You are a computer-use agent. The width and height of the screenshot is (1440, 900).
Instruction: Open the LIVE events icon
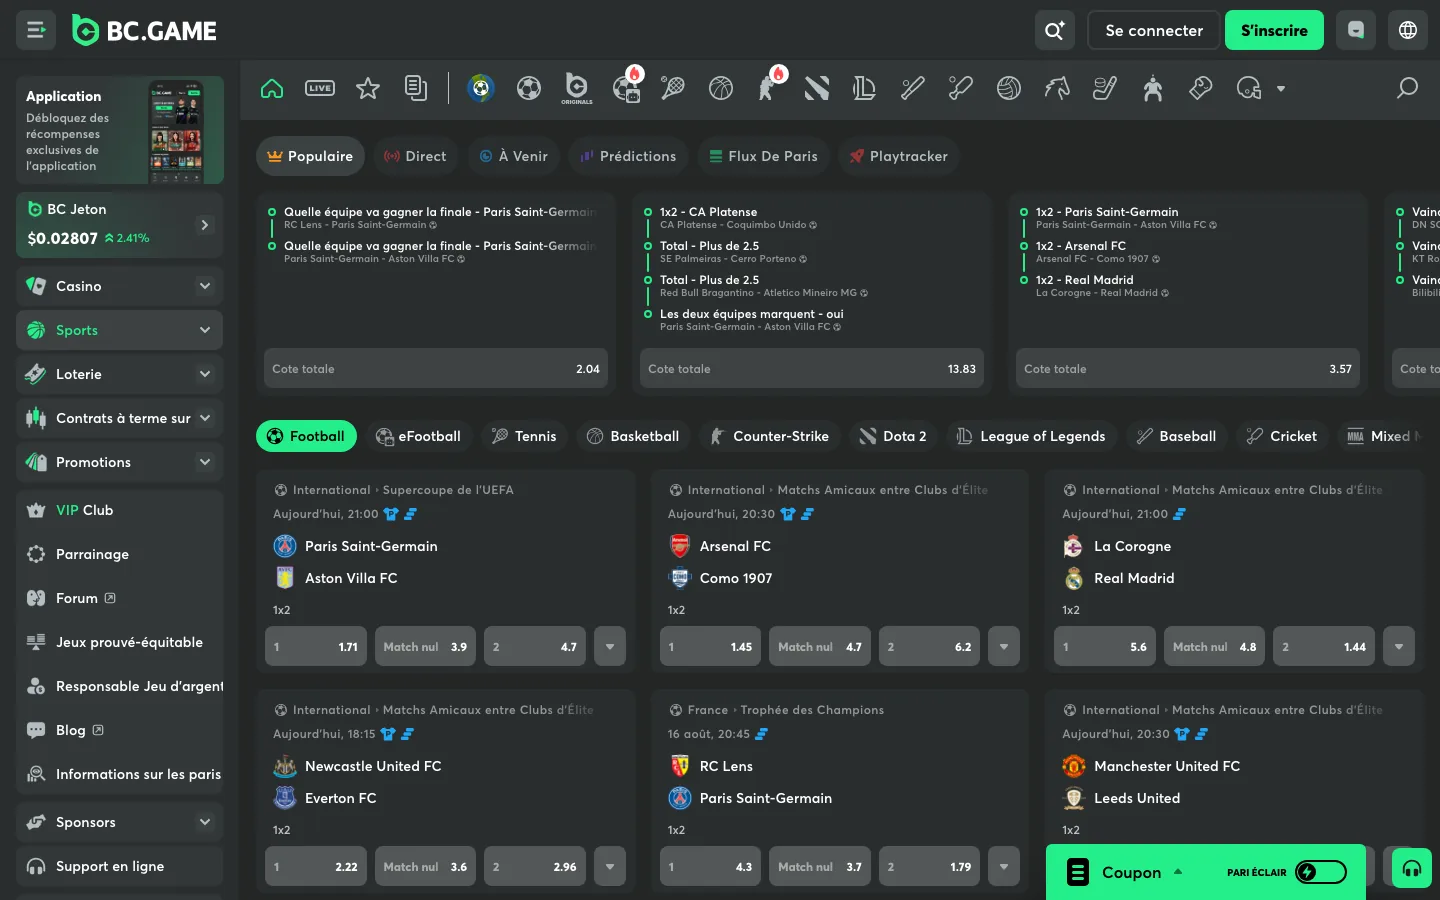[x=320, y=88]
